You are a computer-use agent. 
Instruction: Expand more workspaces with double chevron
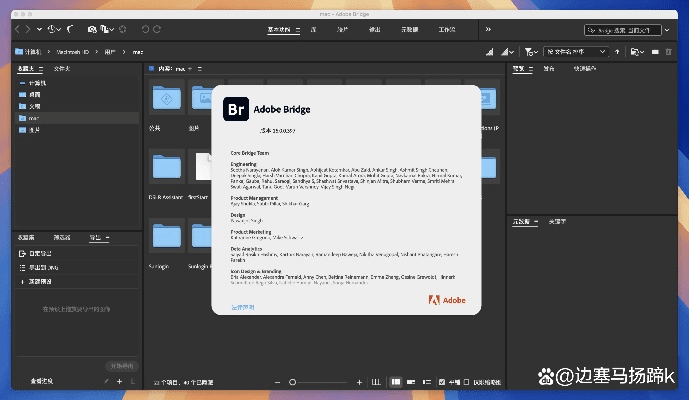[488, 29]
